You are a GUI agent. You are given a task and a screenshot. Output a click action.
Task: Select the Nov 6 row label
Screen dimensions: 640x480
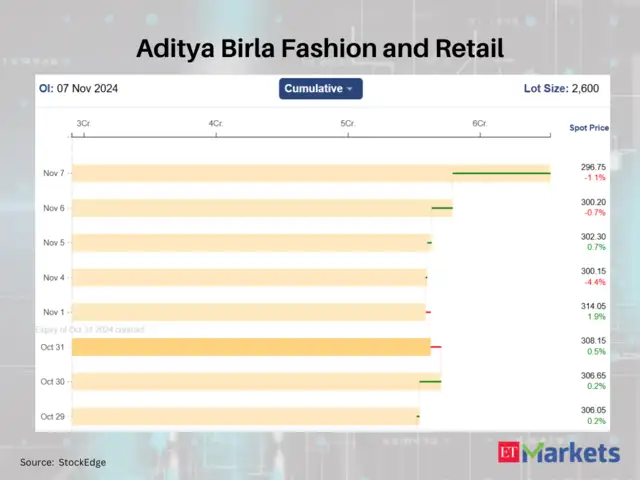54,208
